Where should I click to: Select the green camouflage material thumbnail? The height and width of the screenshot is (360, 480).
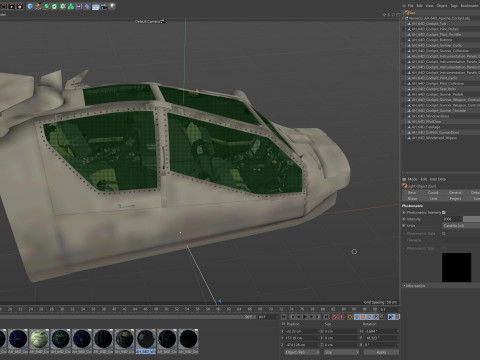click(x=39, y=339)
